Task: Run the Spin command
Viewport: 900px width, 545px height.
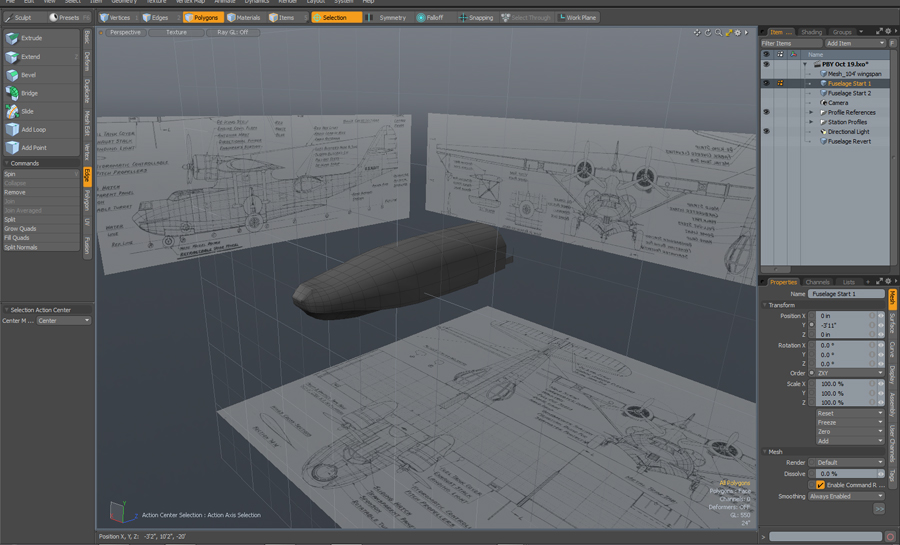Action: 41,174
